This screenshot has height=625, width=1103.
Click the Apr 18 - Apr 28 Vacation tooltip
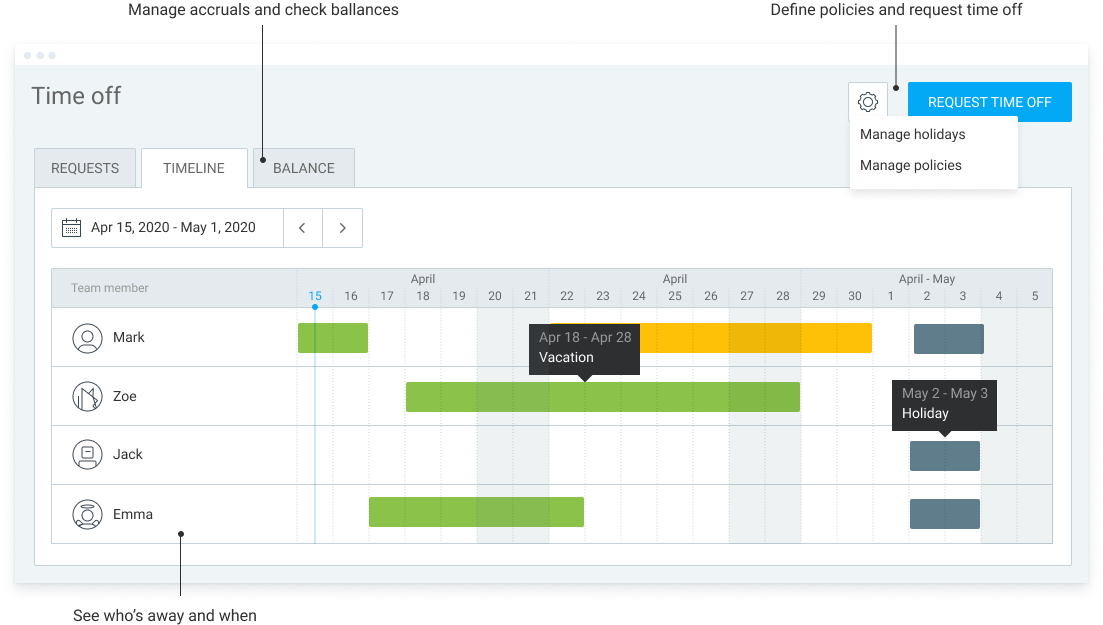pyautogui.click(x=585, y=349)
